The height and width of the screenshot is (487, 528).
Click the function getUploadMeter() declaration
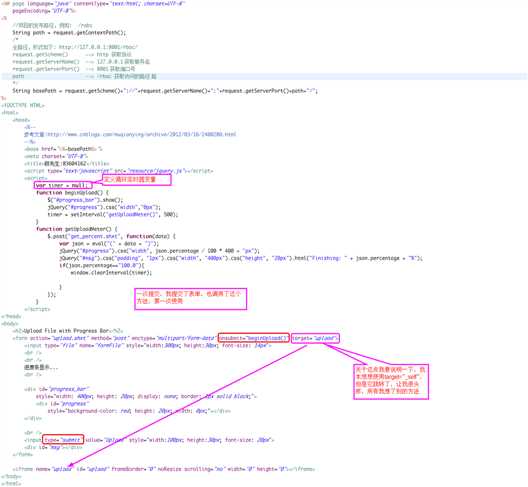76,229
